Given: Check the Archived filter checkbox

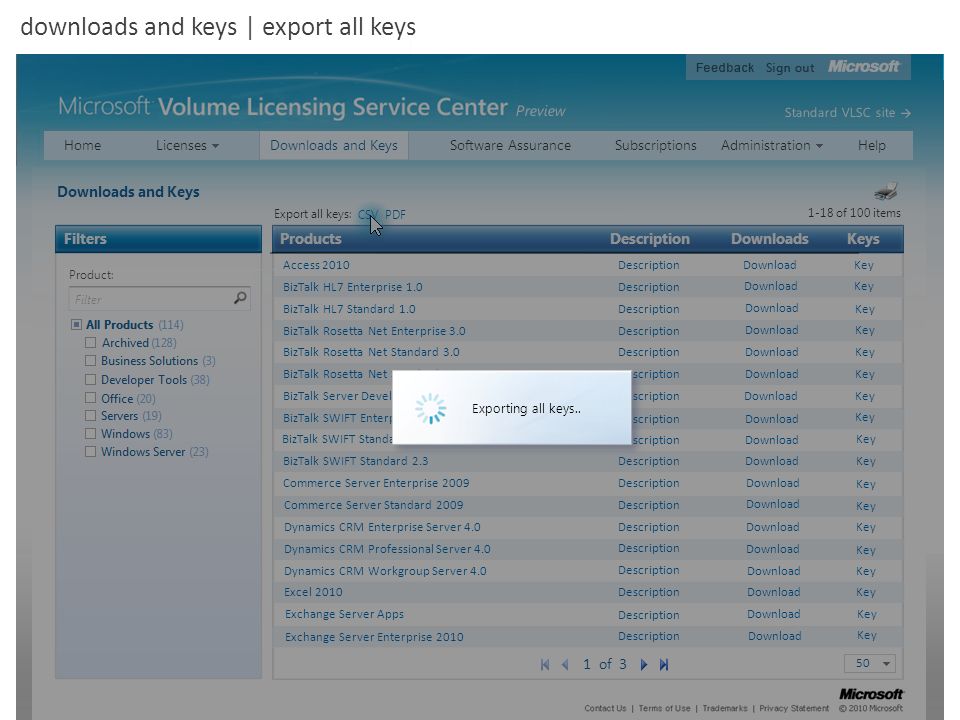Looking at the screenshot, I should tap(90, 342).
